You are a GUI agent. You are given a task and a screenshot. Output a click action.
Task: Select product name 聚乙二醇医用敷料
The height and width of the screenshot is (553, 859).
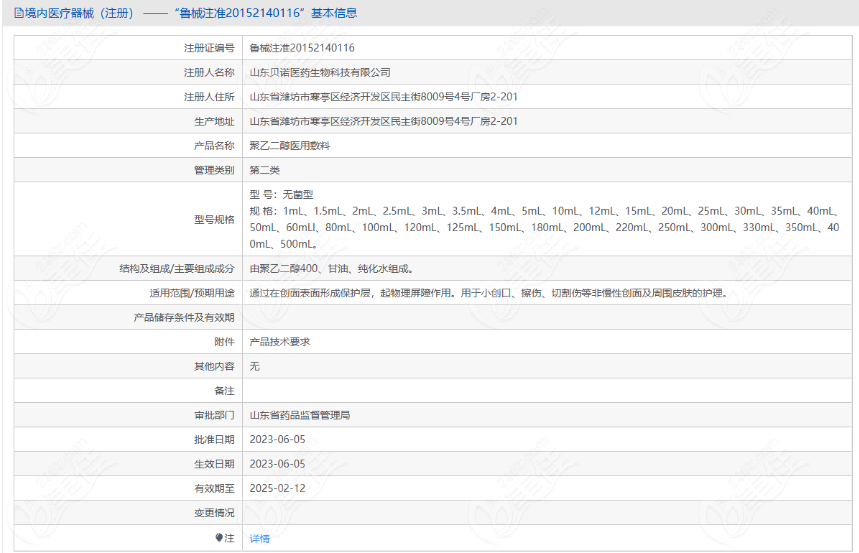point(290,145)
